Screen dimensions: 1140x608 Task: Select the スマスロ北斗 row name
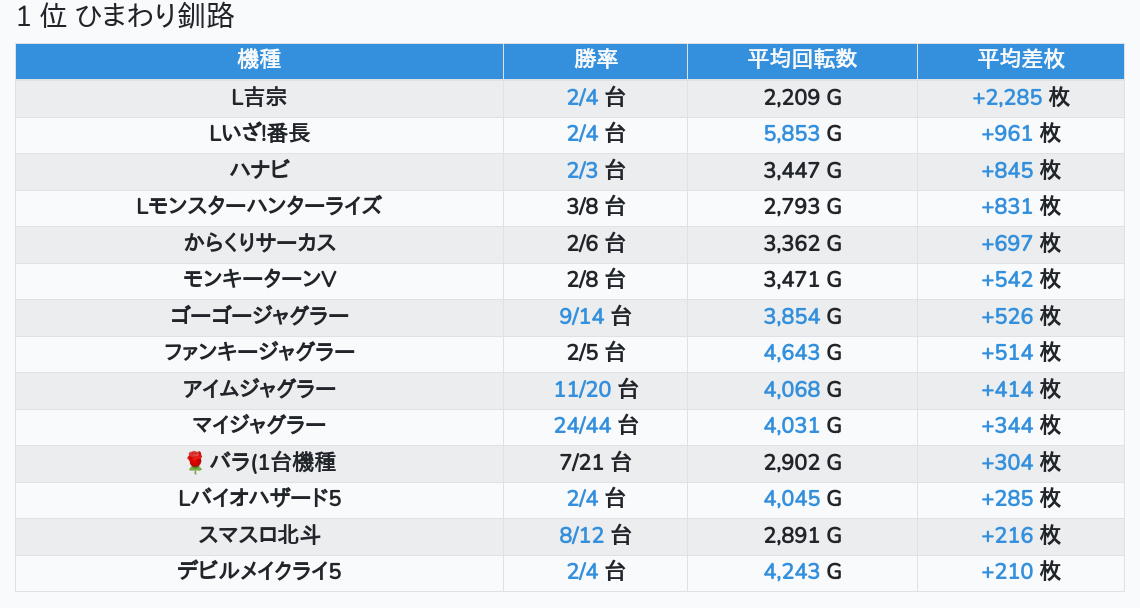(x=260, y=535)
